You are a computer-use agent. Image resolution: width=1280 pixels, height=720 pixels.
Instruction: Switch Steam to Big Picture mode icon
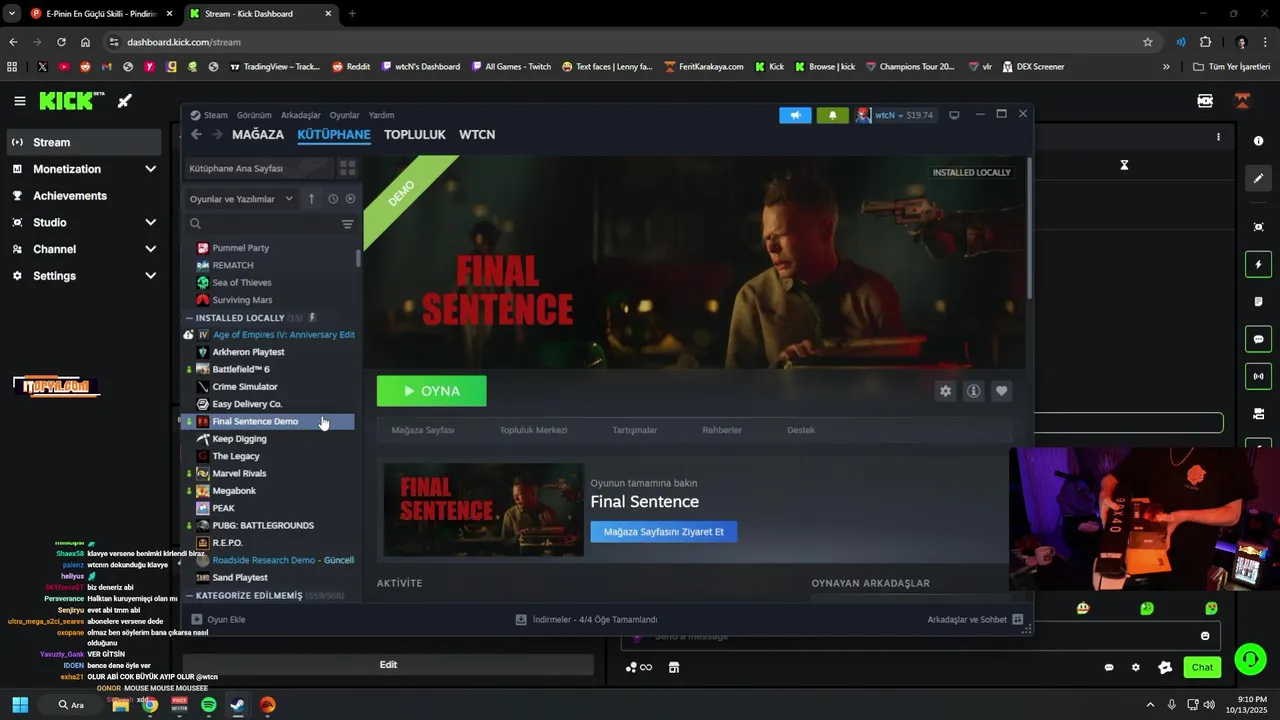coord(954,115)
